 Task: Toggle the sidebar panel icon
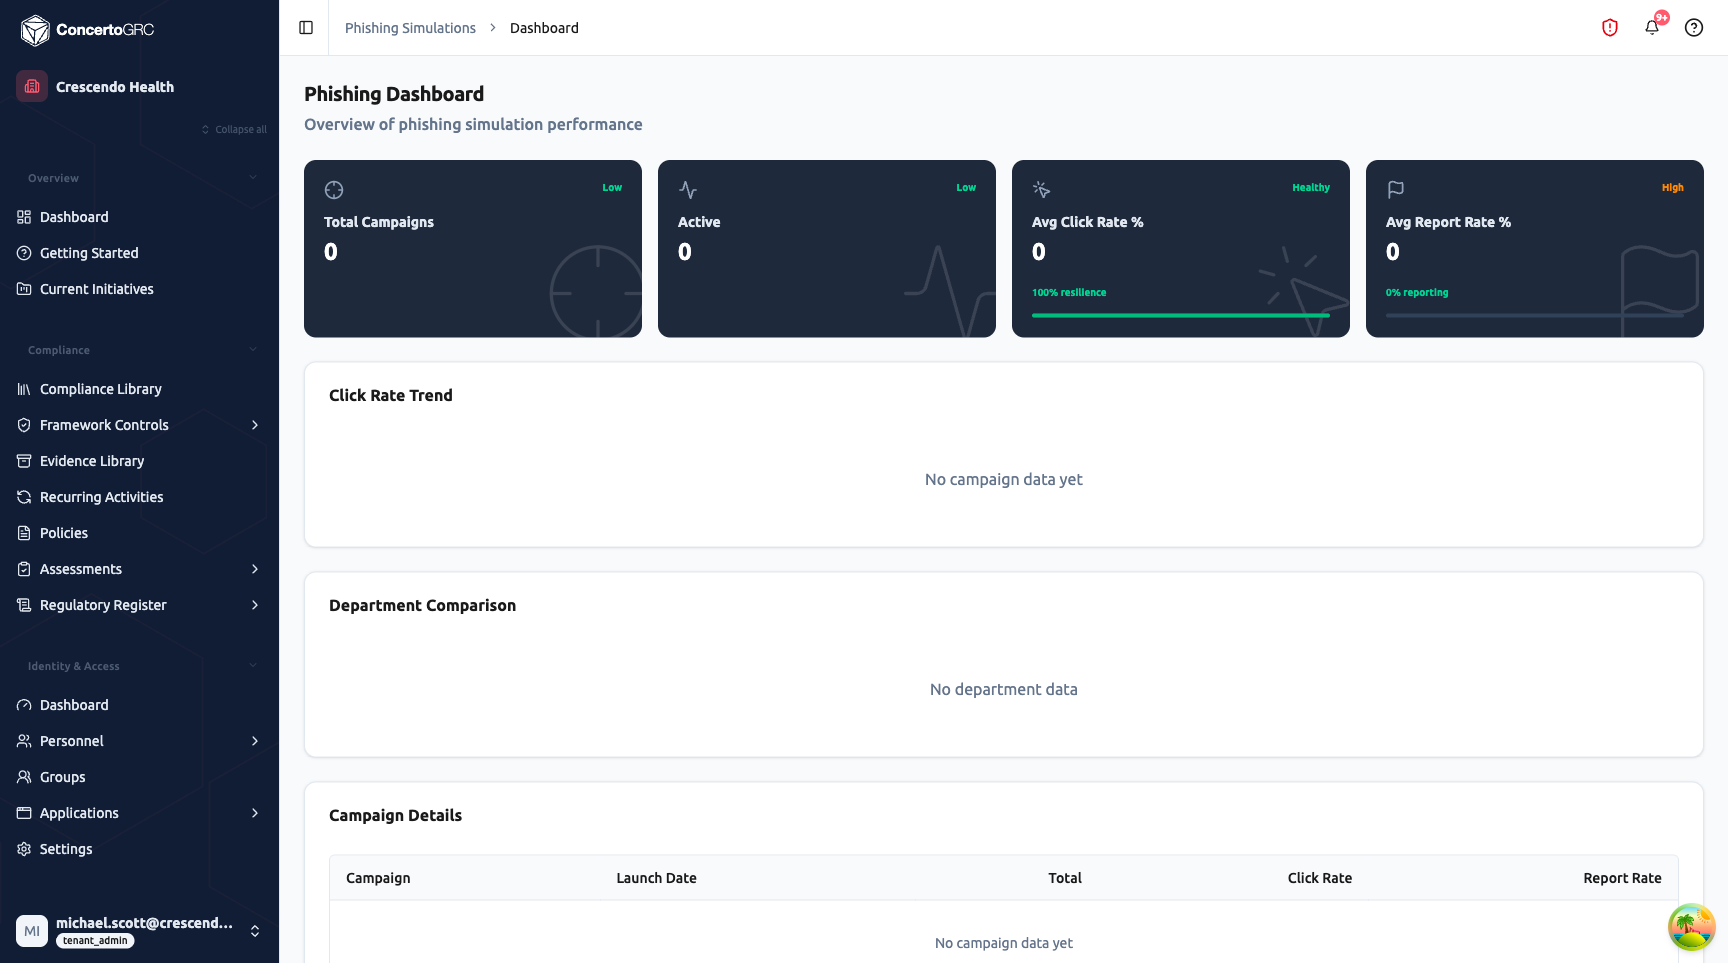pos(306,28)
